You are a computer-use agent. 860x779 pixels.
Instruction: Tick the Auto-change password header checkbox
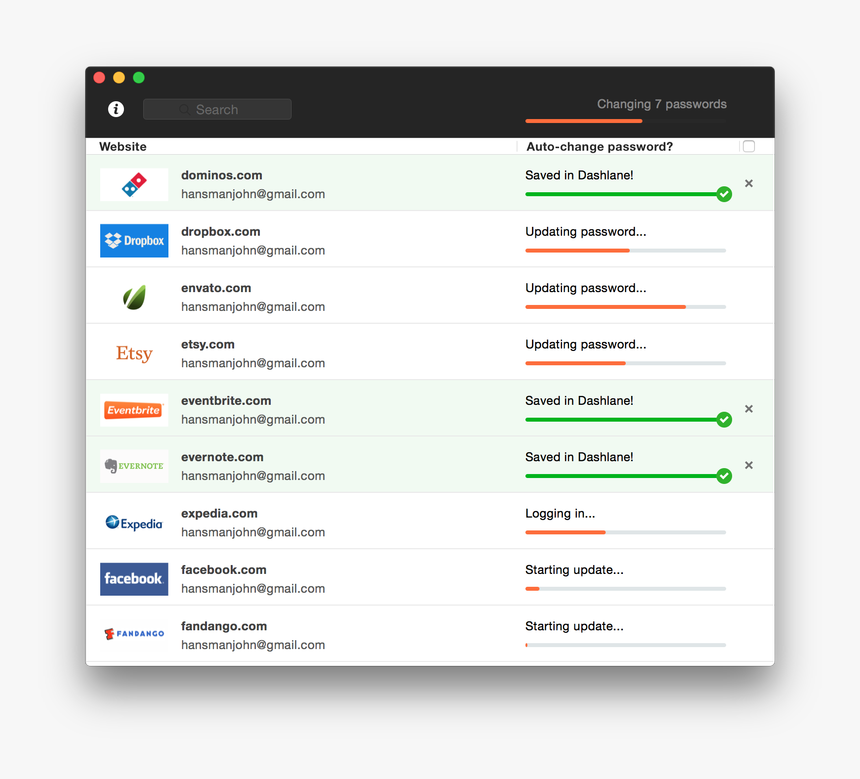point(749,146)
